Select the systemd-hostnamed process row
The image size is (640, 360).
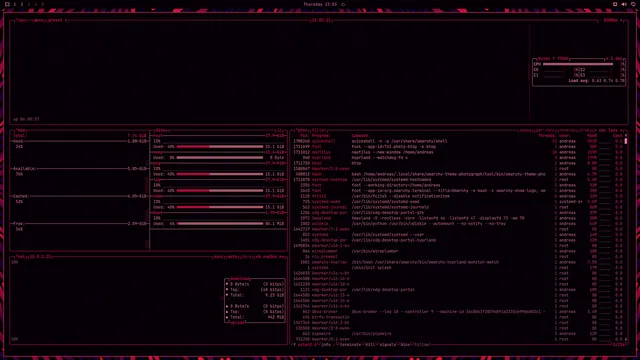[458, 180]
